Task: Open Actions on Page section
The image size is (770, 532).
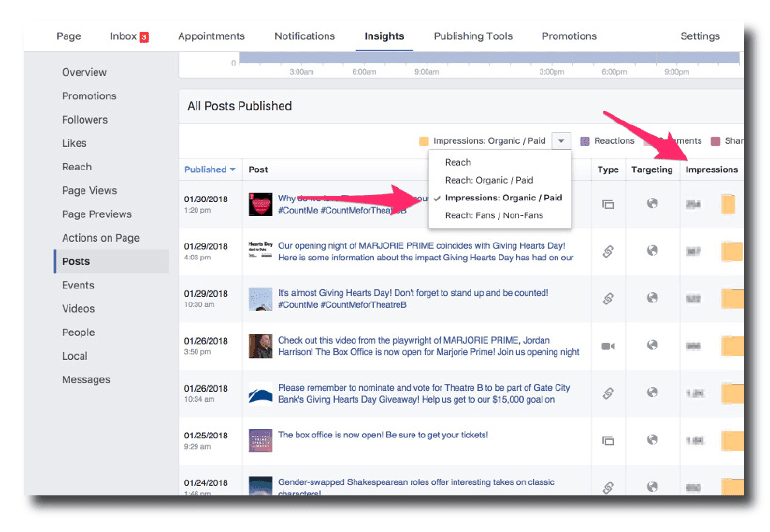Action: click(x=101, y=238)
